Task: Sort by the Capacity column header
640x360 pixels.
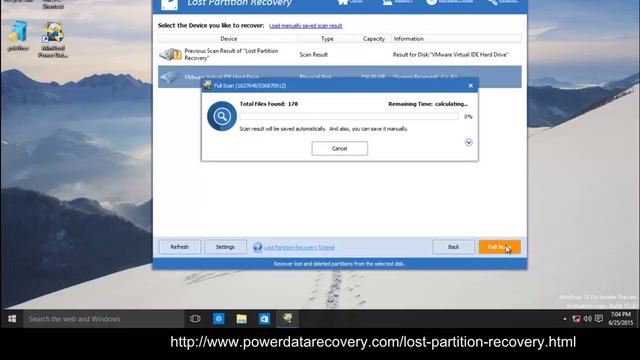Action: (374, 39)
